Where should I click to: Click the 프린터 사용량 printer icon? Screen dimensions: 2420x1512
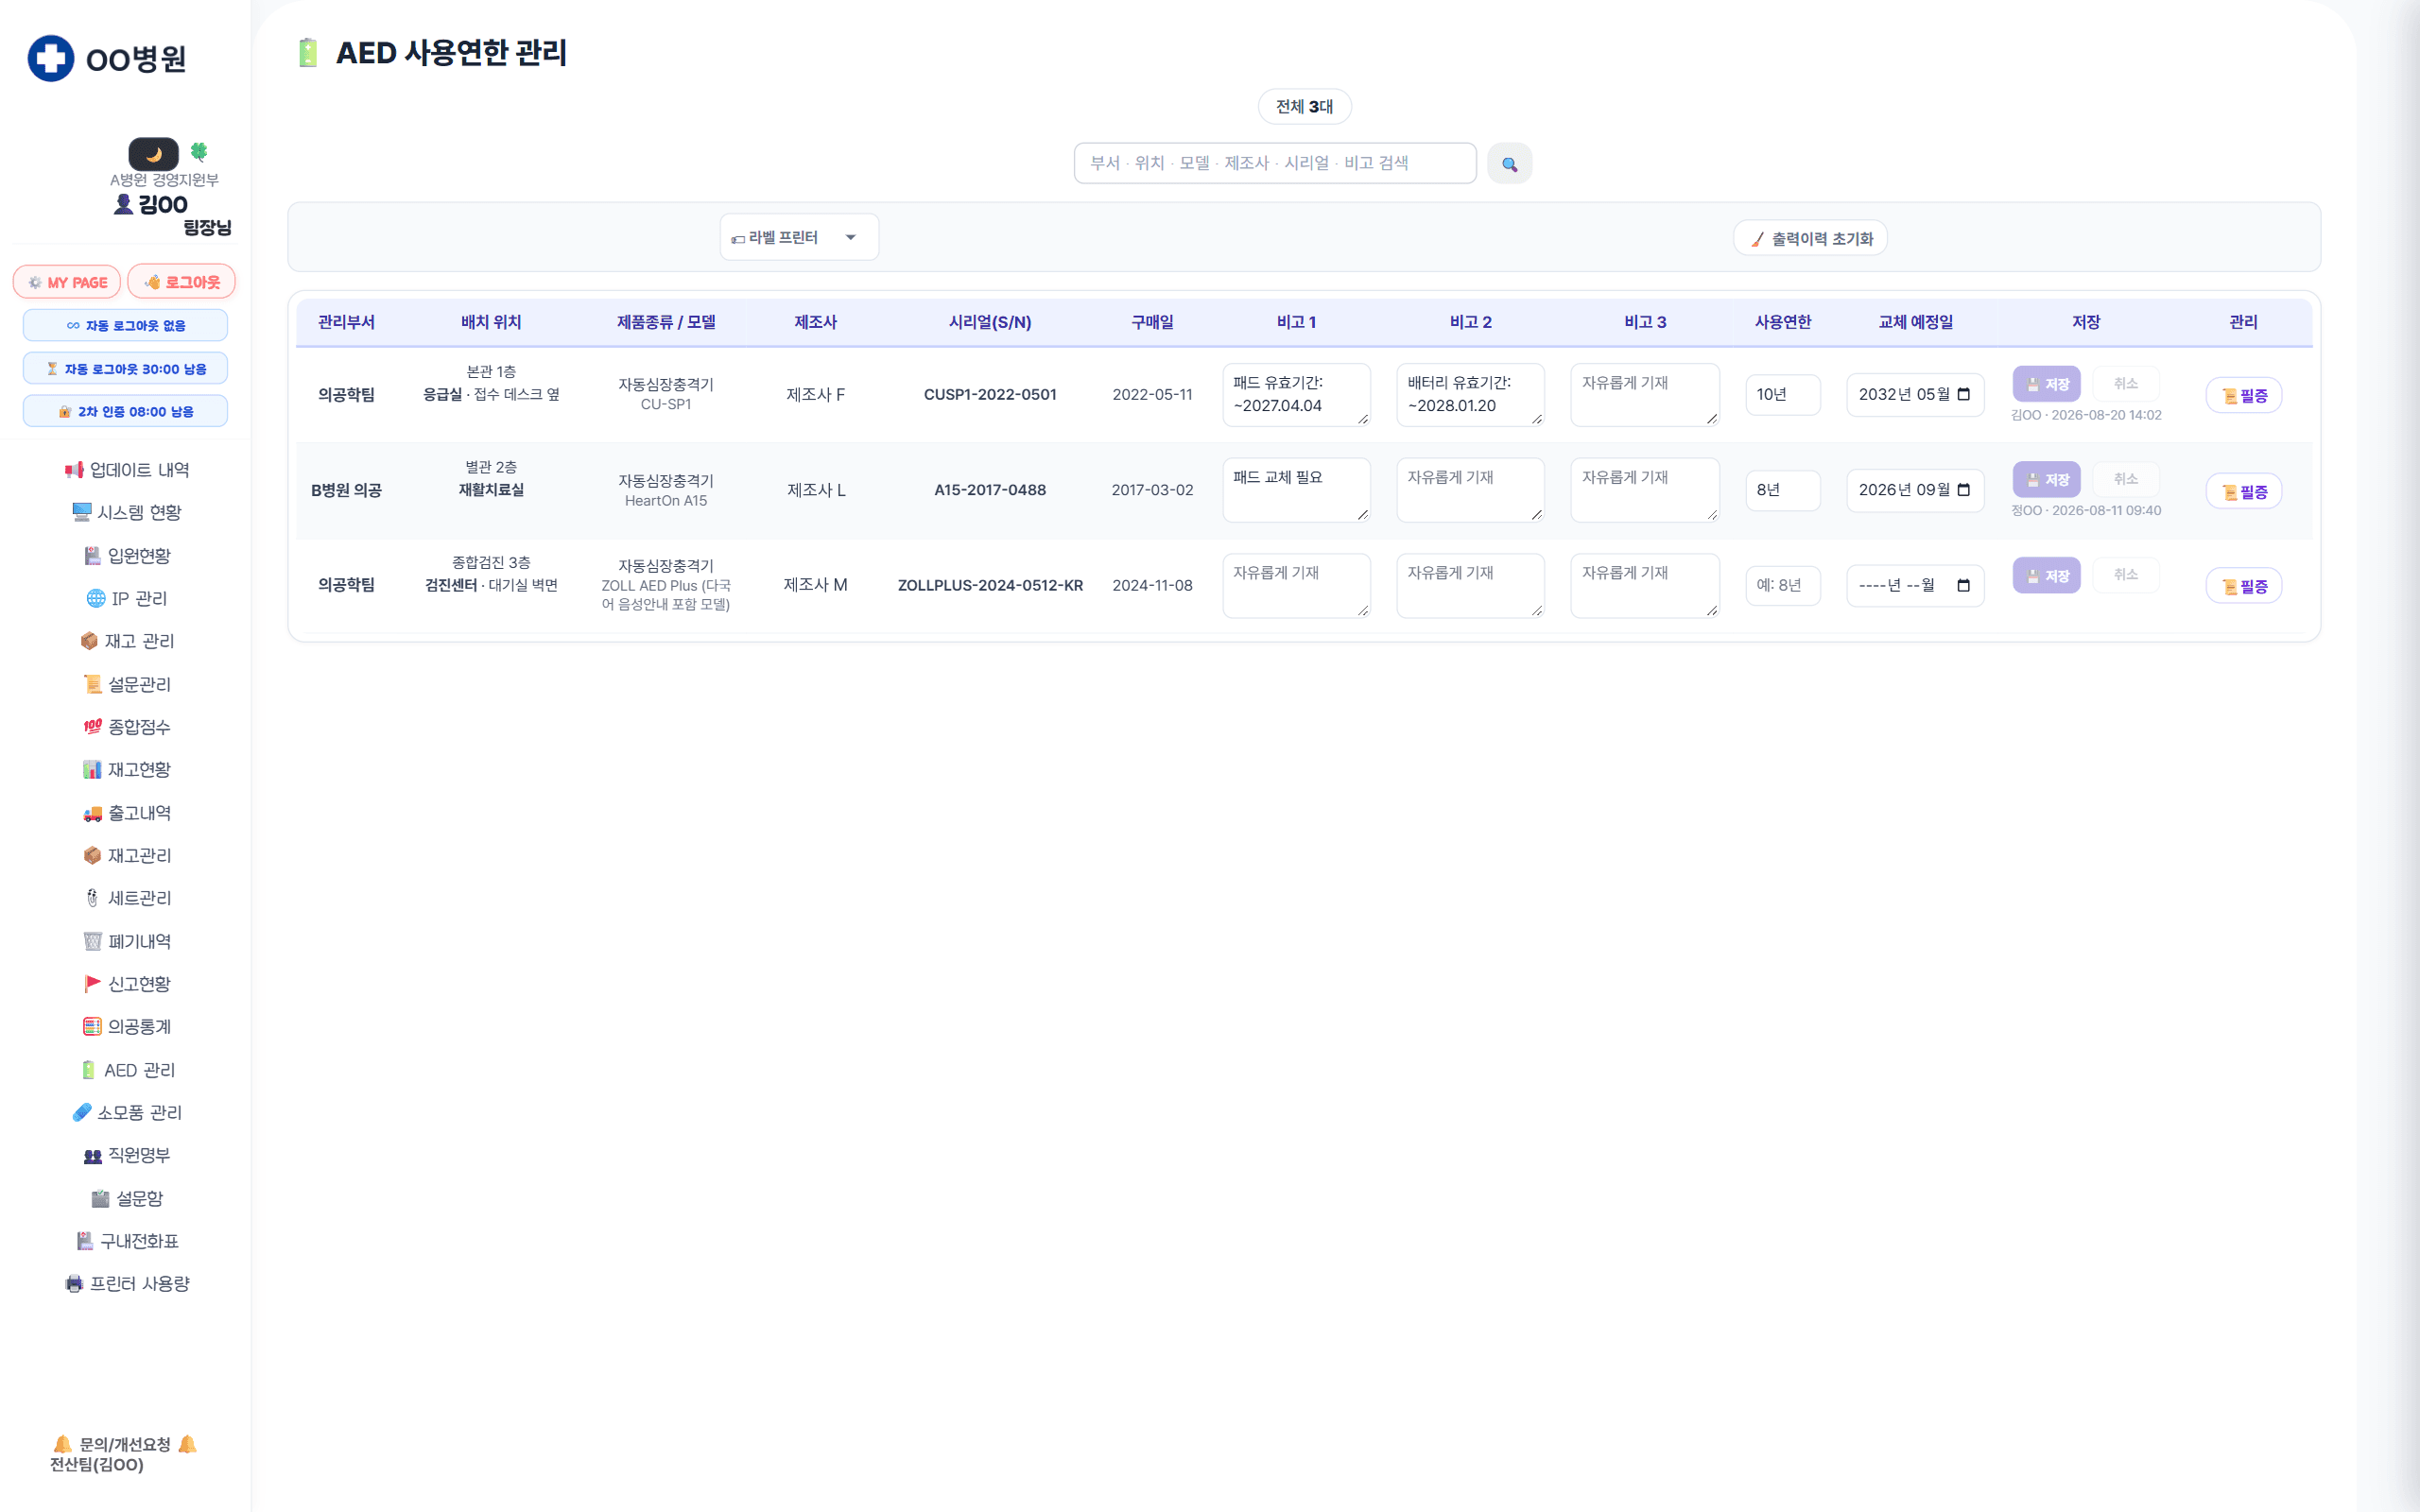tap(74, 1284)
